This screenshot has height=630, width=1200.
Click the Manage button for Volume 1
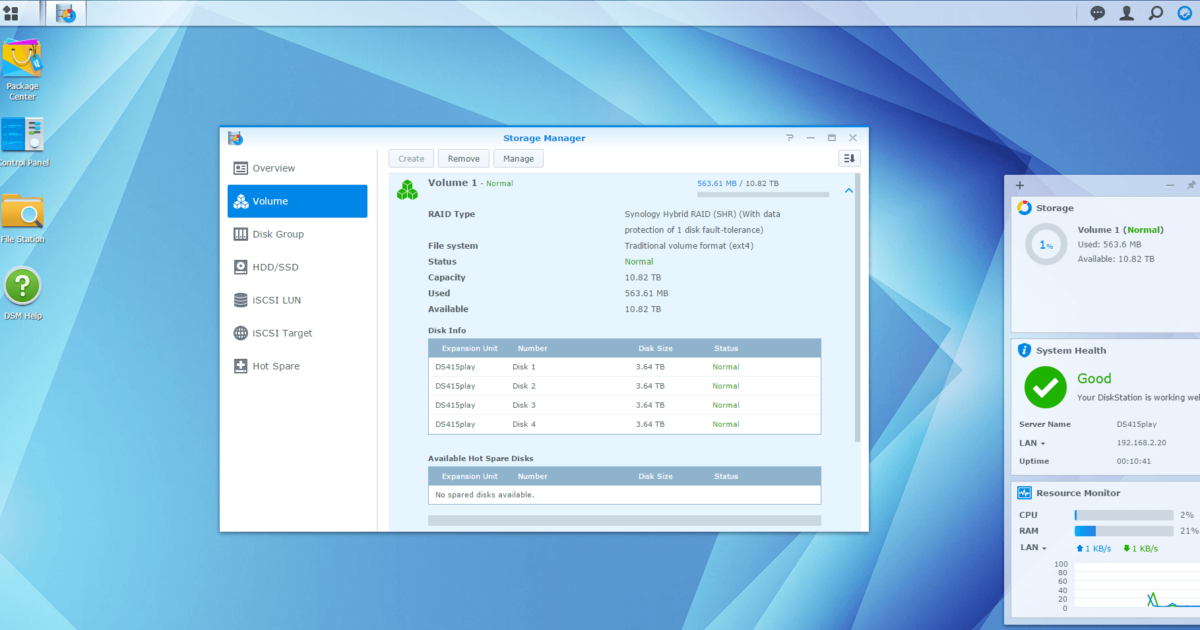coord(518,158)
